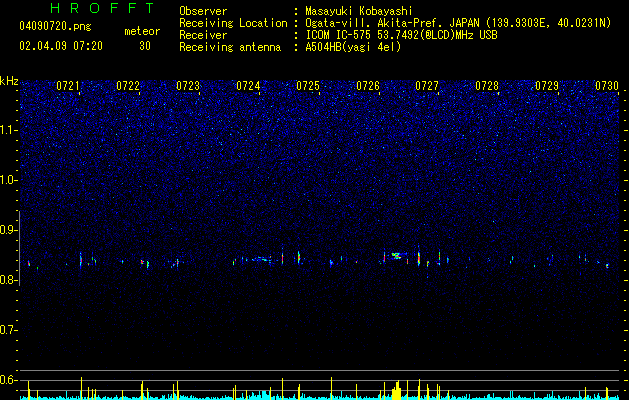Select receiver text ICOM IC-575 53.7492 MHz USB
The height and width of the screenshot is (400, 629).
(401, 35)
